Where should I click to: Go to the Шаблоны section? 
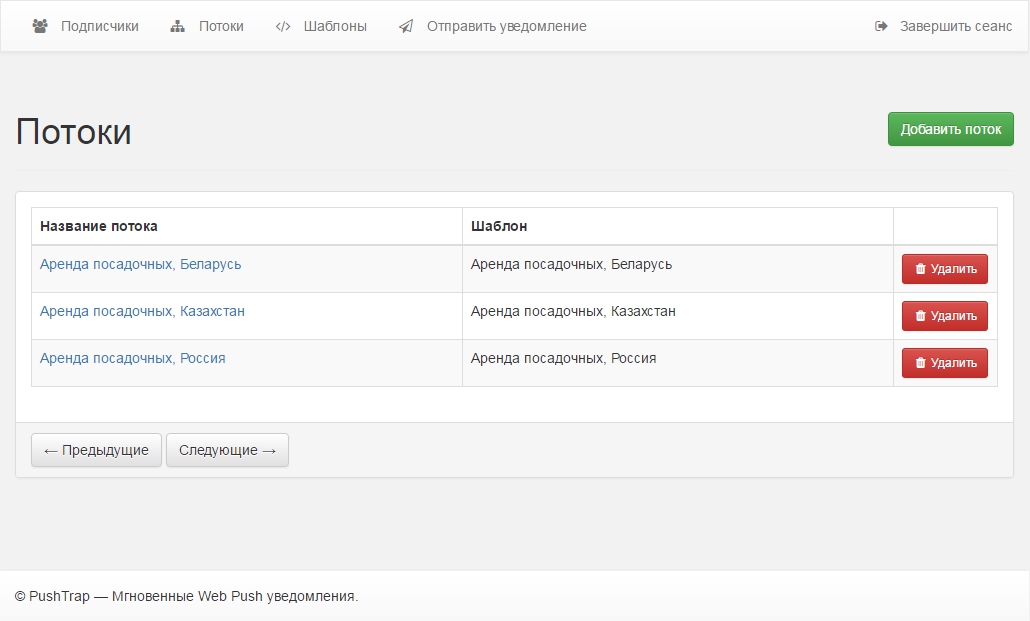click(335, 26)
